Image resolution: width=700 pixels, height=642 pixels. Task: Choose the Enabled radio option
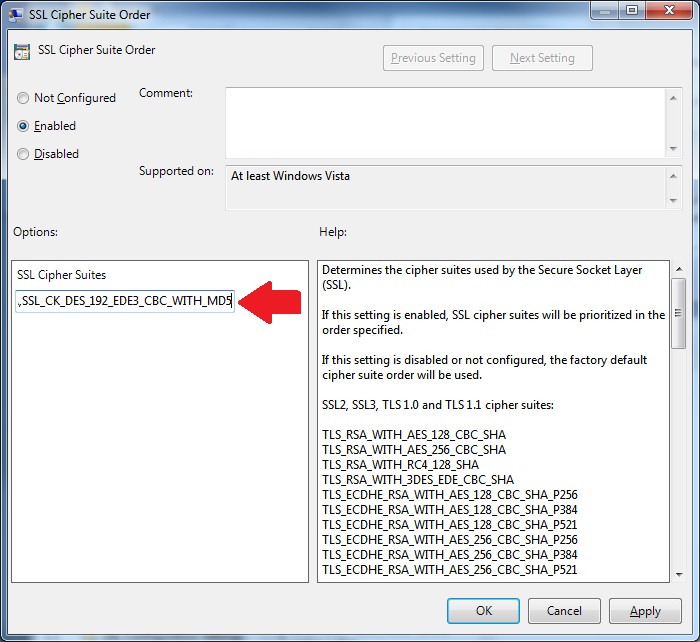pyautogui.click(x=23, y=126)
